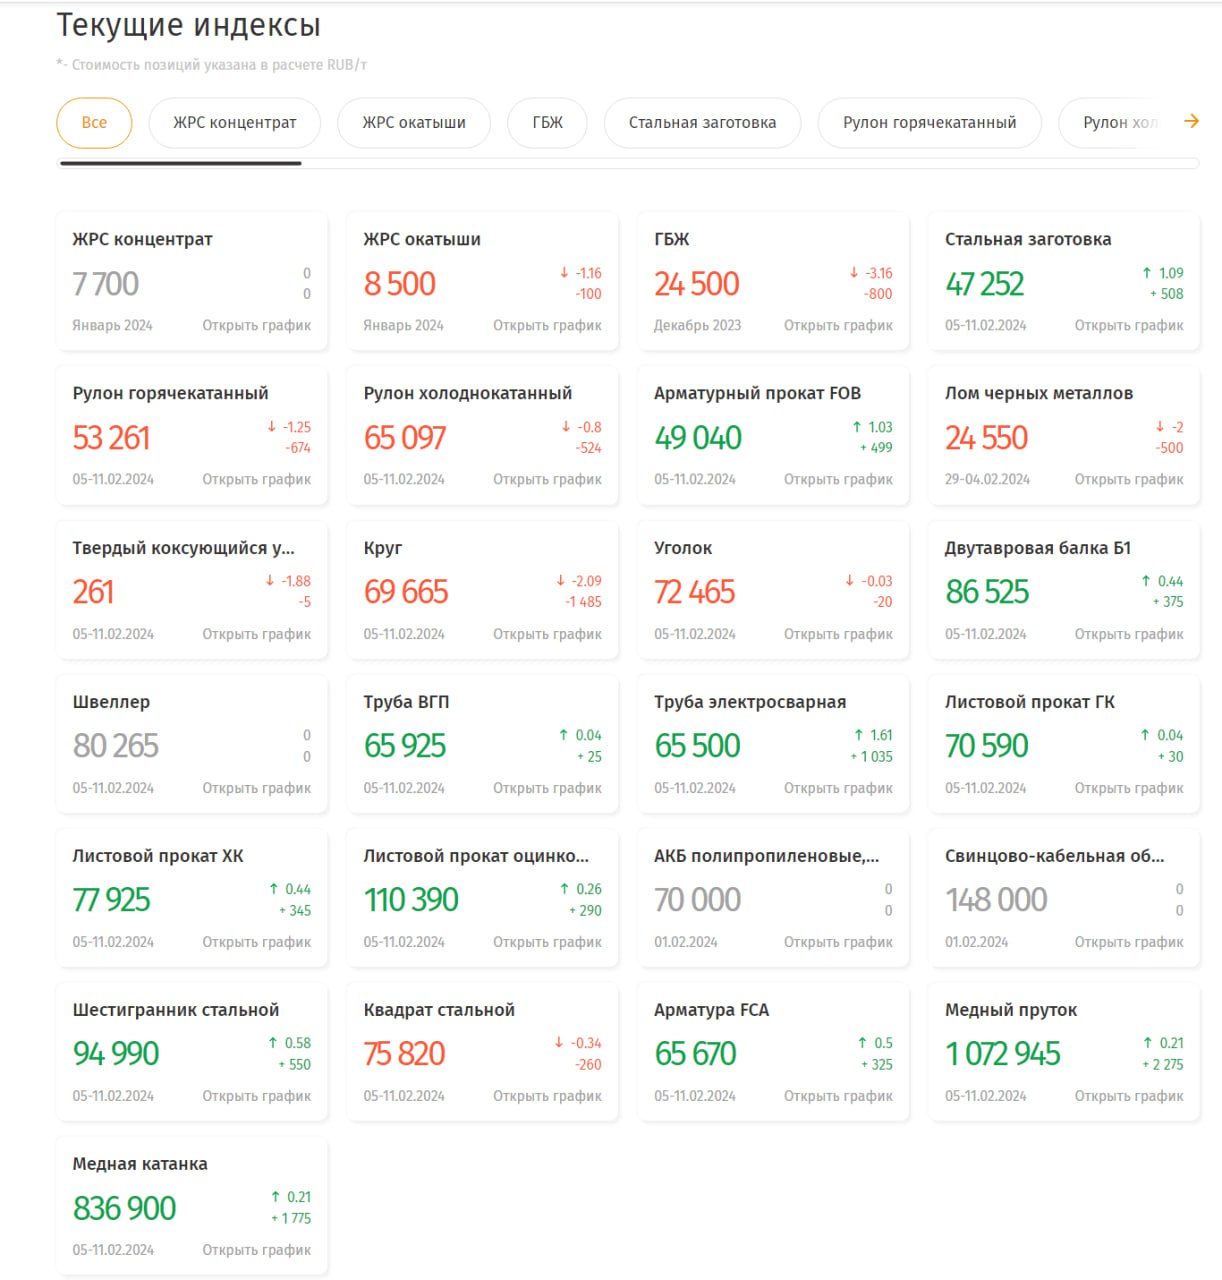Click the red down arrow on Квадрат стальной card
The width and height of the screenshot is (1222, 1280).
click(559, 1043)
